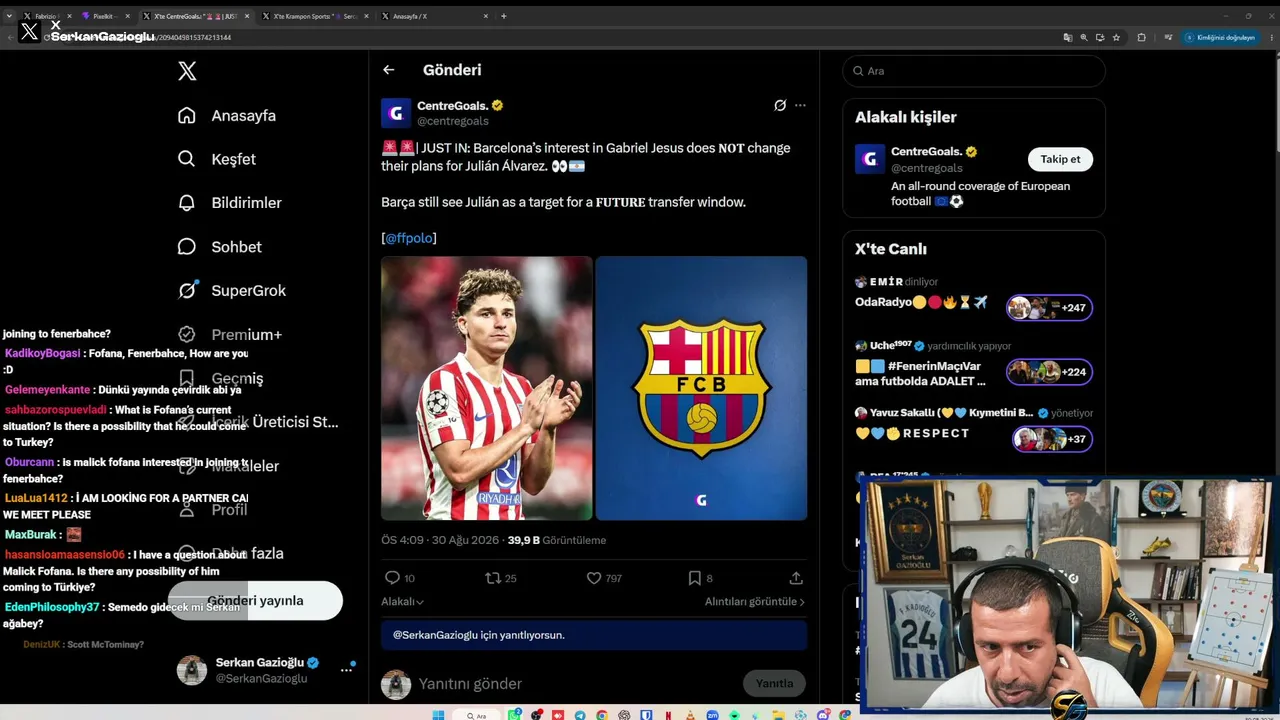The width and height of the screenshot is (1280, 720).
Task: Click the reply icon with 10 replies
Action: [x=393, y=578]
